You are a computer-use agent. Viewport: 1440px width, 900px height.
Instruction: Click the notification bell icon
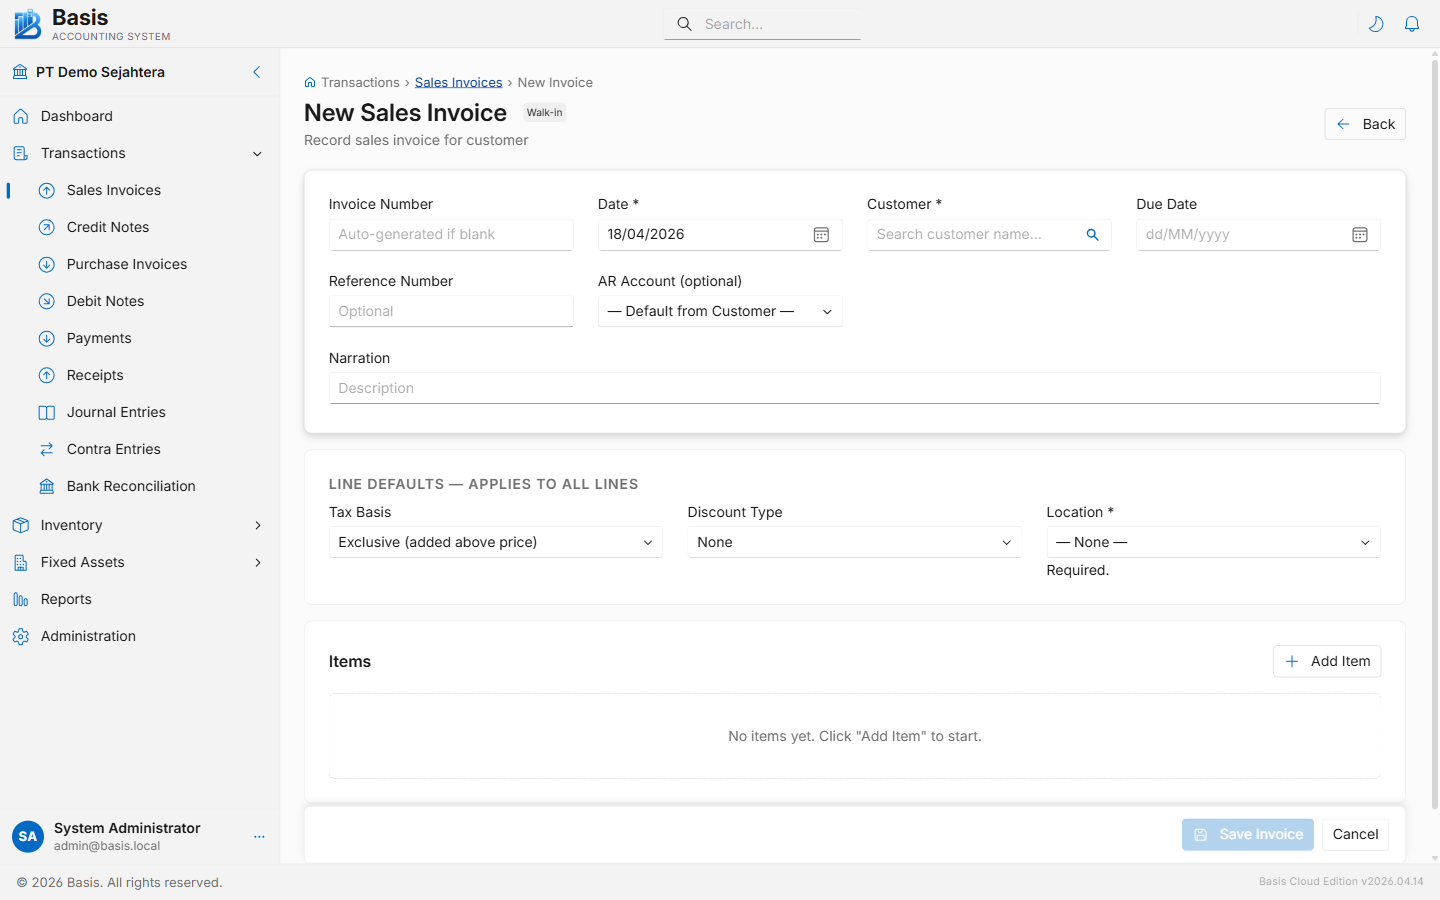point(1412,23)
